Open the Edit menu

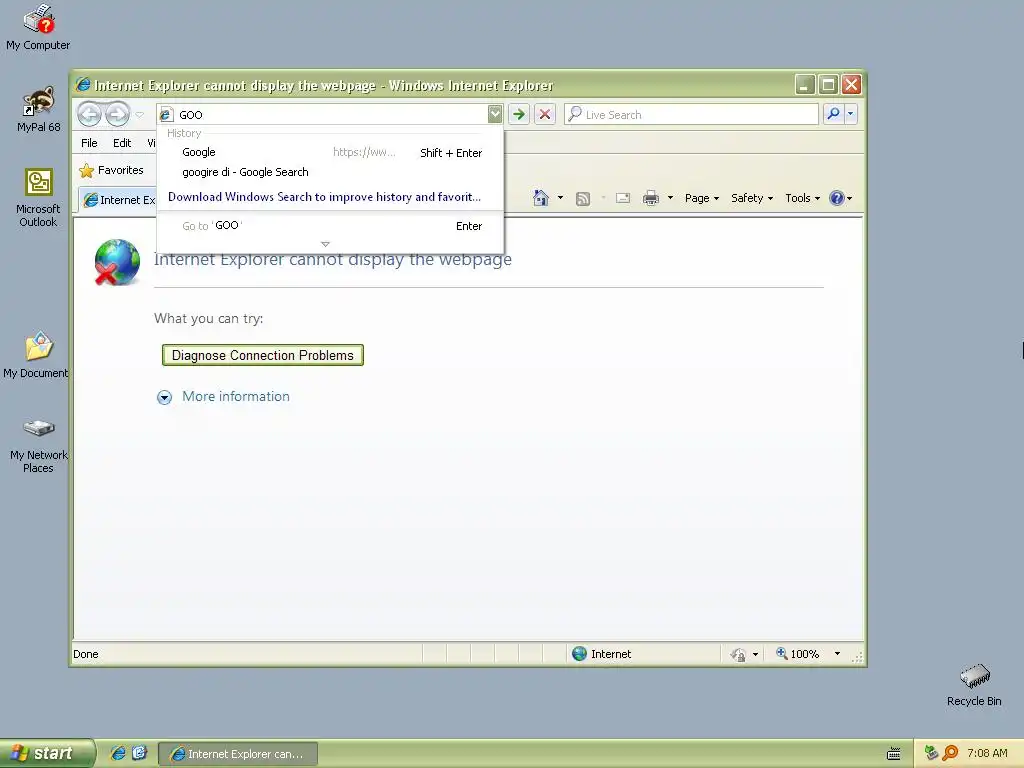(121, 142)
